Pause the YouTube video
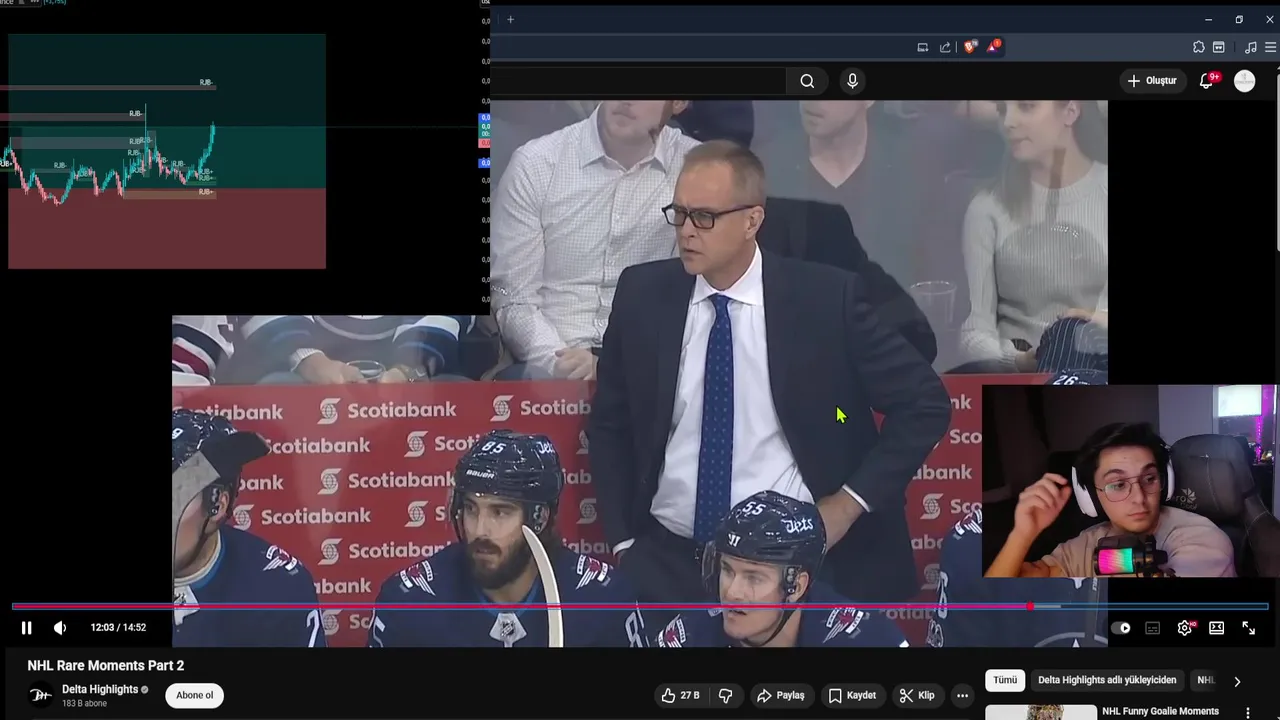Image resolution: width=1280 pixels, height=720 pixels. point(27,628)
